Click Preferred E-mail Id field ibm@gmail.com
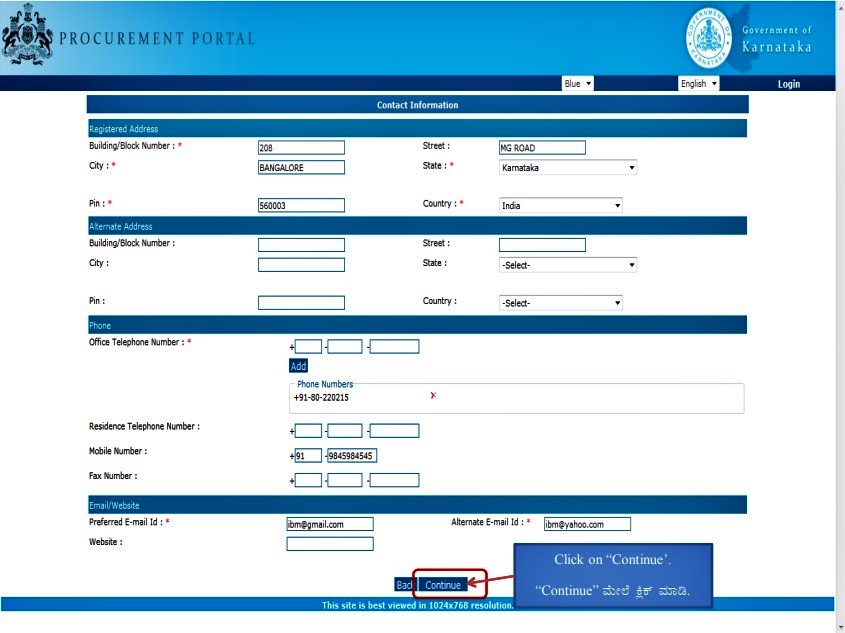 click(x=330, y=524)
